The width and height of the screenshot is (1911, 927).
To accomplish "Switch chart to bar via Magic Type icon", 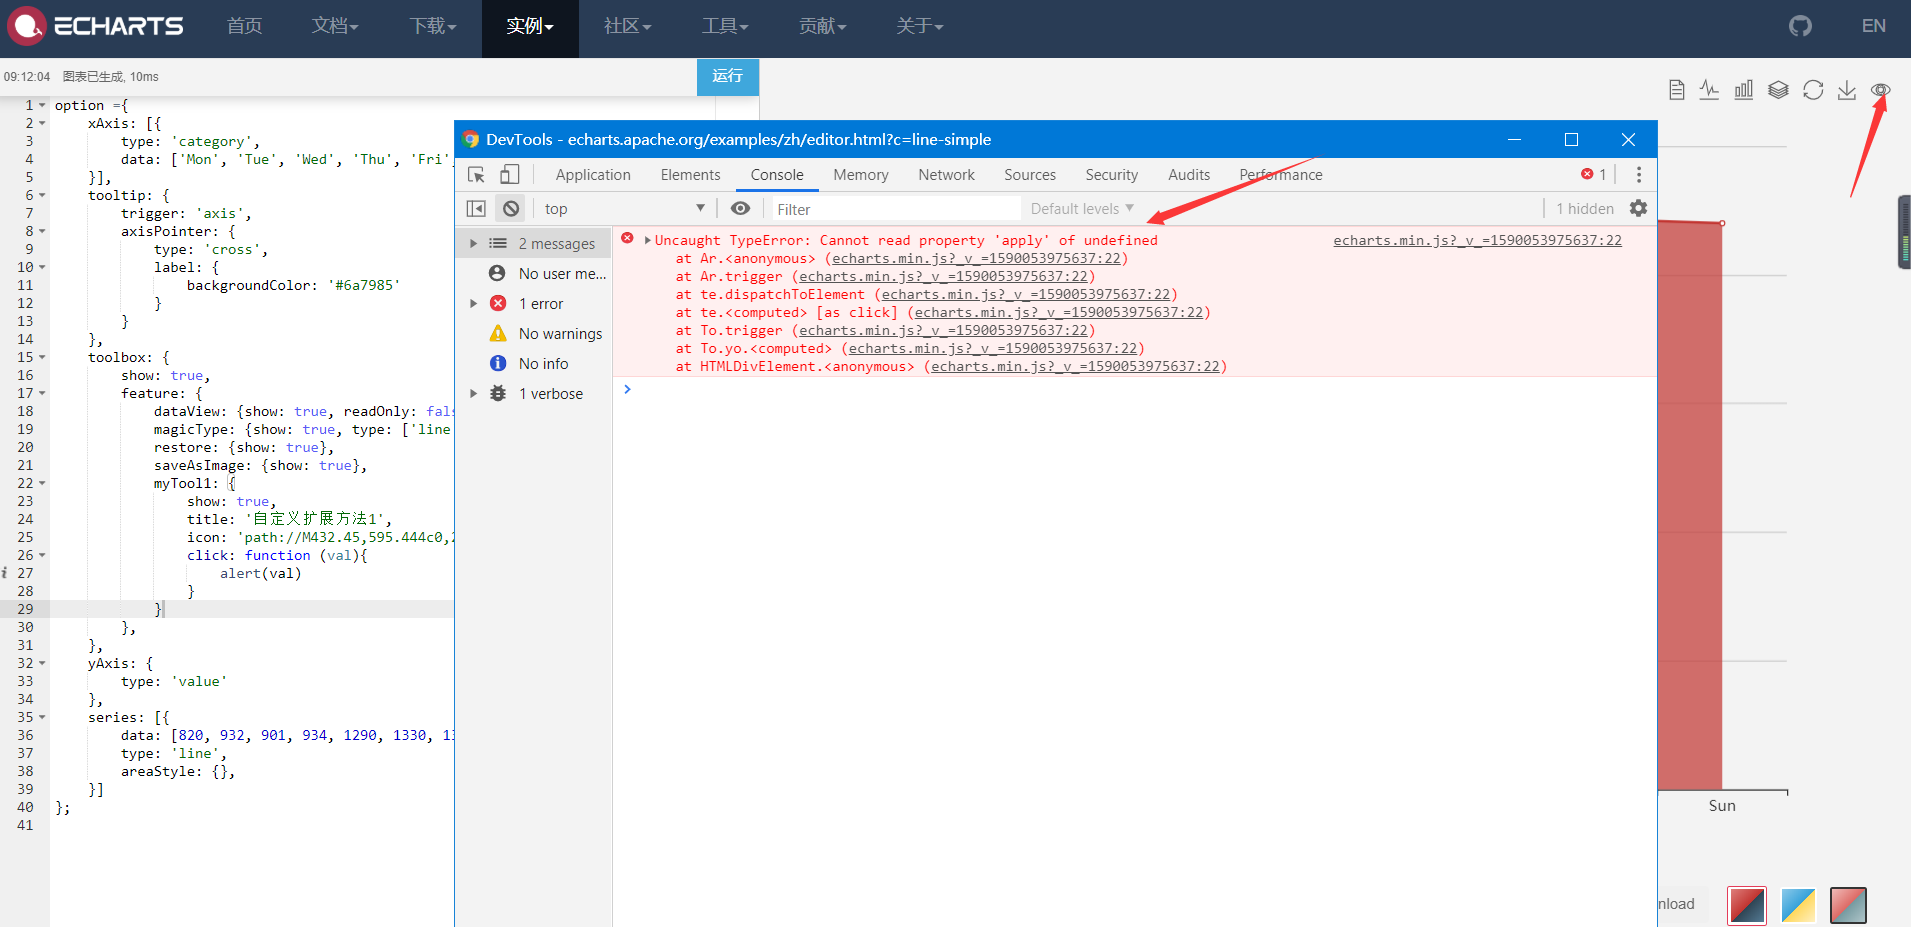I will click(x=1744, y=89).
